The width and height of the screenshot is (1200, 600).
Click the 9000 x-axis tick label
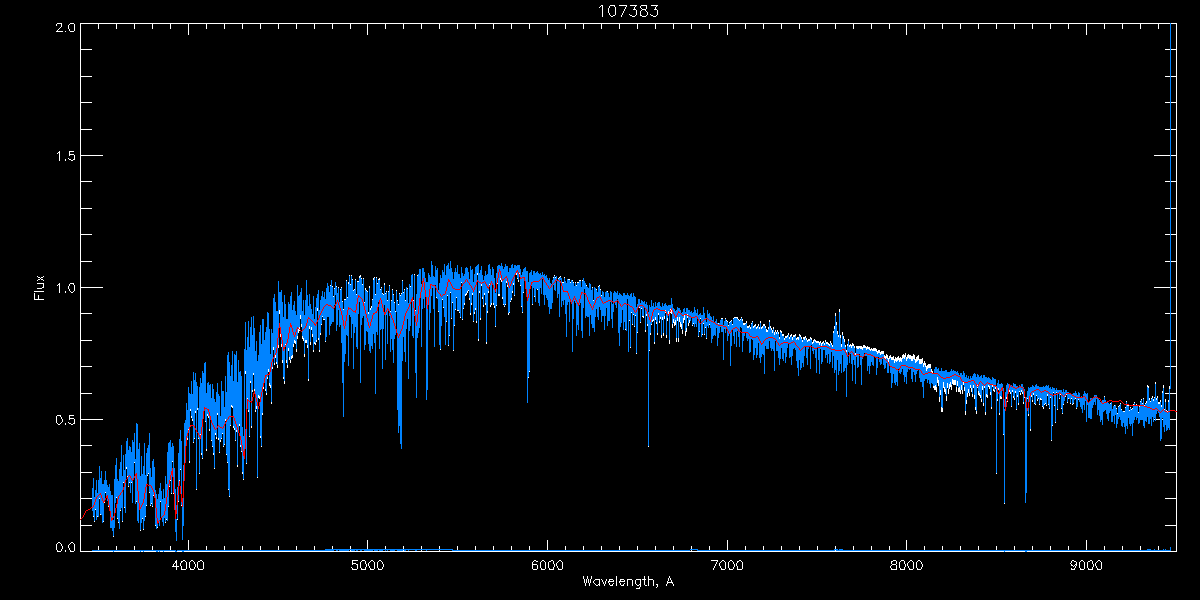(x=1087, y=565)
